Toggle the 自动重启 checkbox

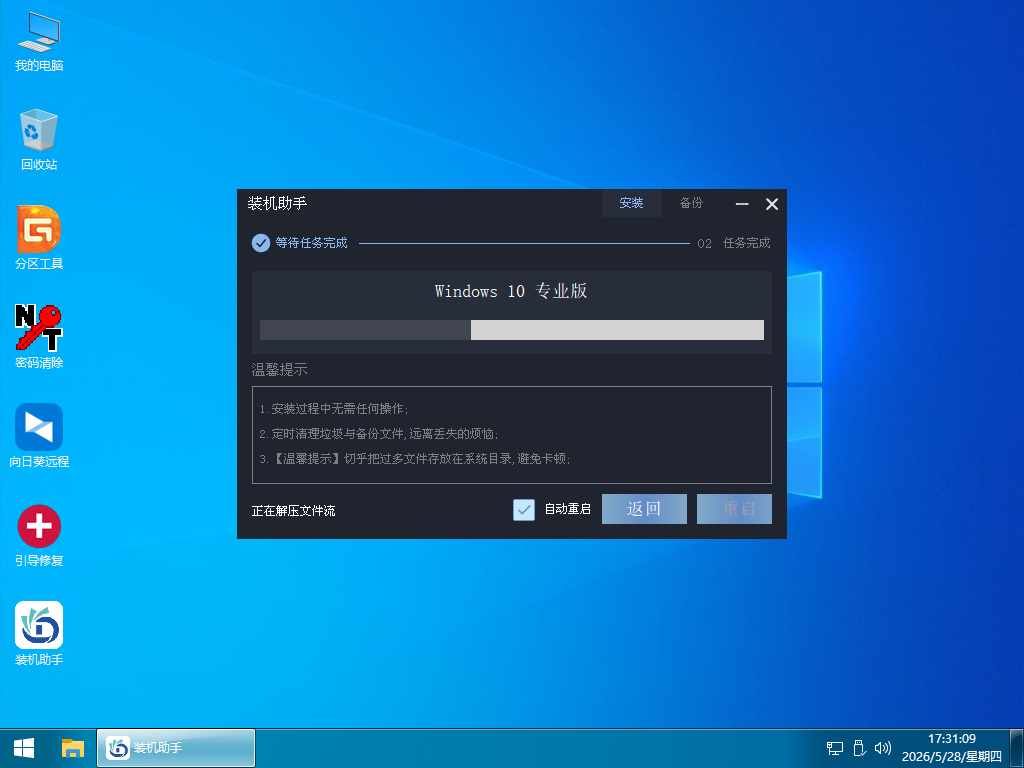click(524, 509)
